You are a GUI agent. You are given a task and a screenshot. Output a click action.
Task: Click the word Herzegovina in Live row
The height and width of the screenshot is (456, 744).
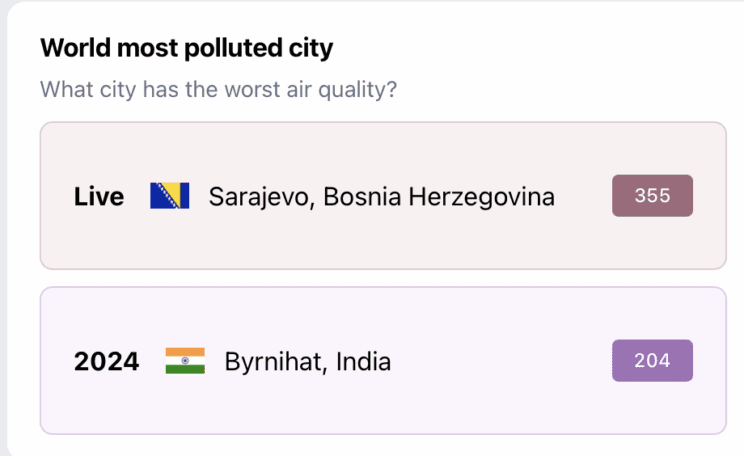(x=487, y=197)
